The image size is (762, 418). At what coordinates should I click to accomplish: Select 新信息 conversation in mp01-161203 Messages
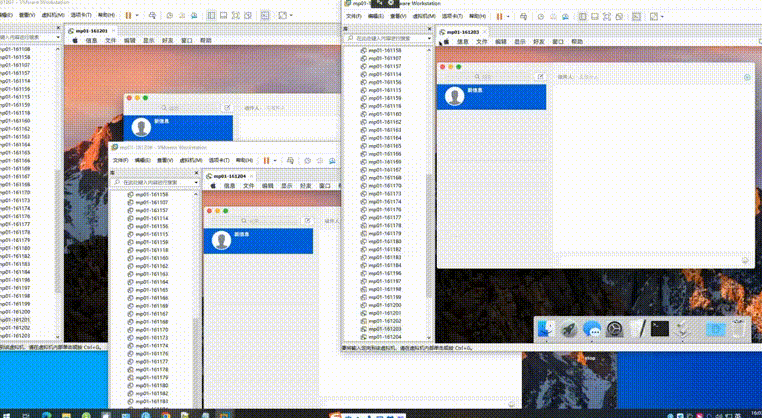tap(491, 96)
